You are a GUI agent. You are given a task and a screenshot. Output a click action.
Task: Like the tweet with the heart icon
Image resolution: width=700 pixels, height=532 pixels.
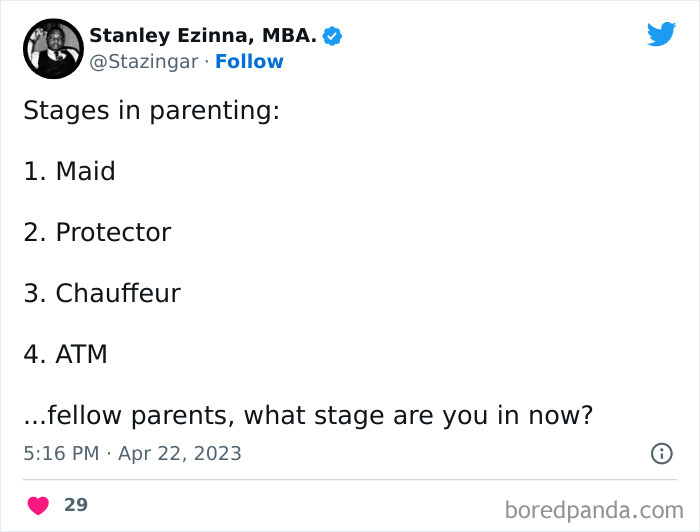pos(38,505)
